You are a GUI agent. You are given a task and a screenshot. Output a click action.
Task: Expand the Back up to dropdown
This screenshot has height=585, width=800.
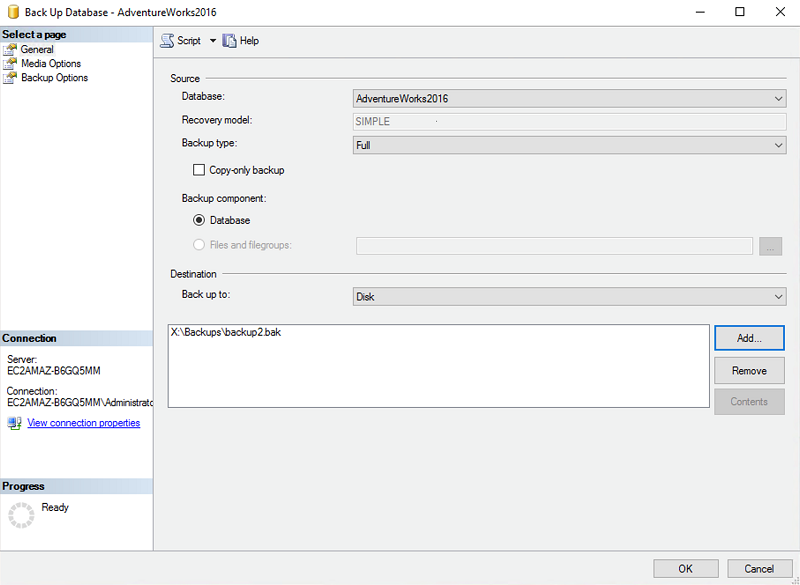point(778,296)
